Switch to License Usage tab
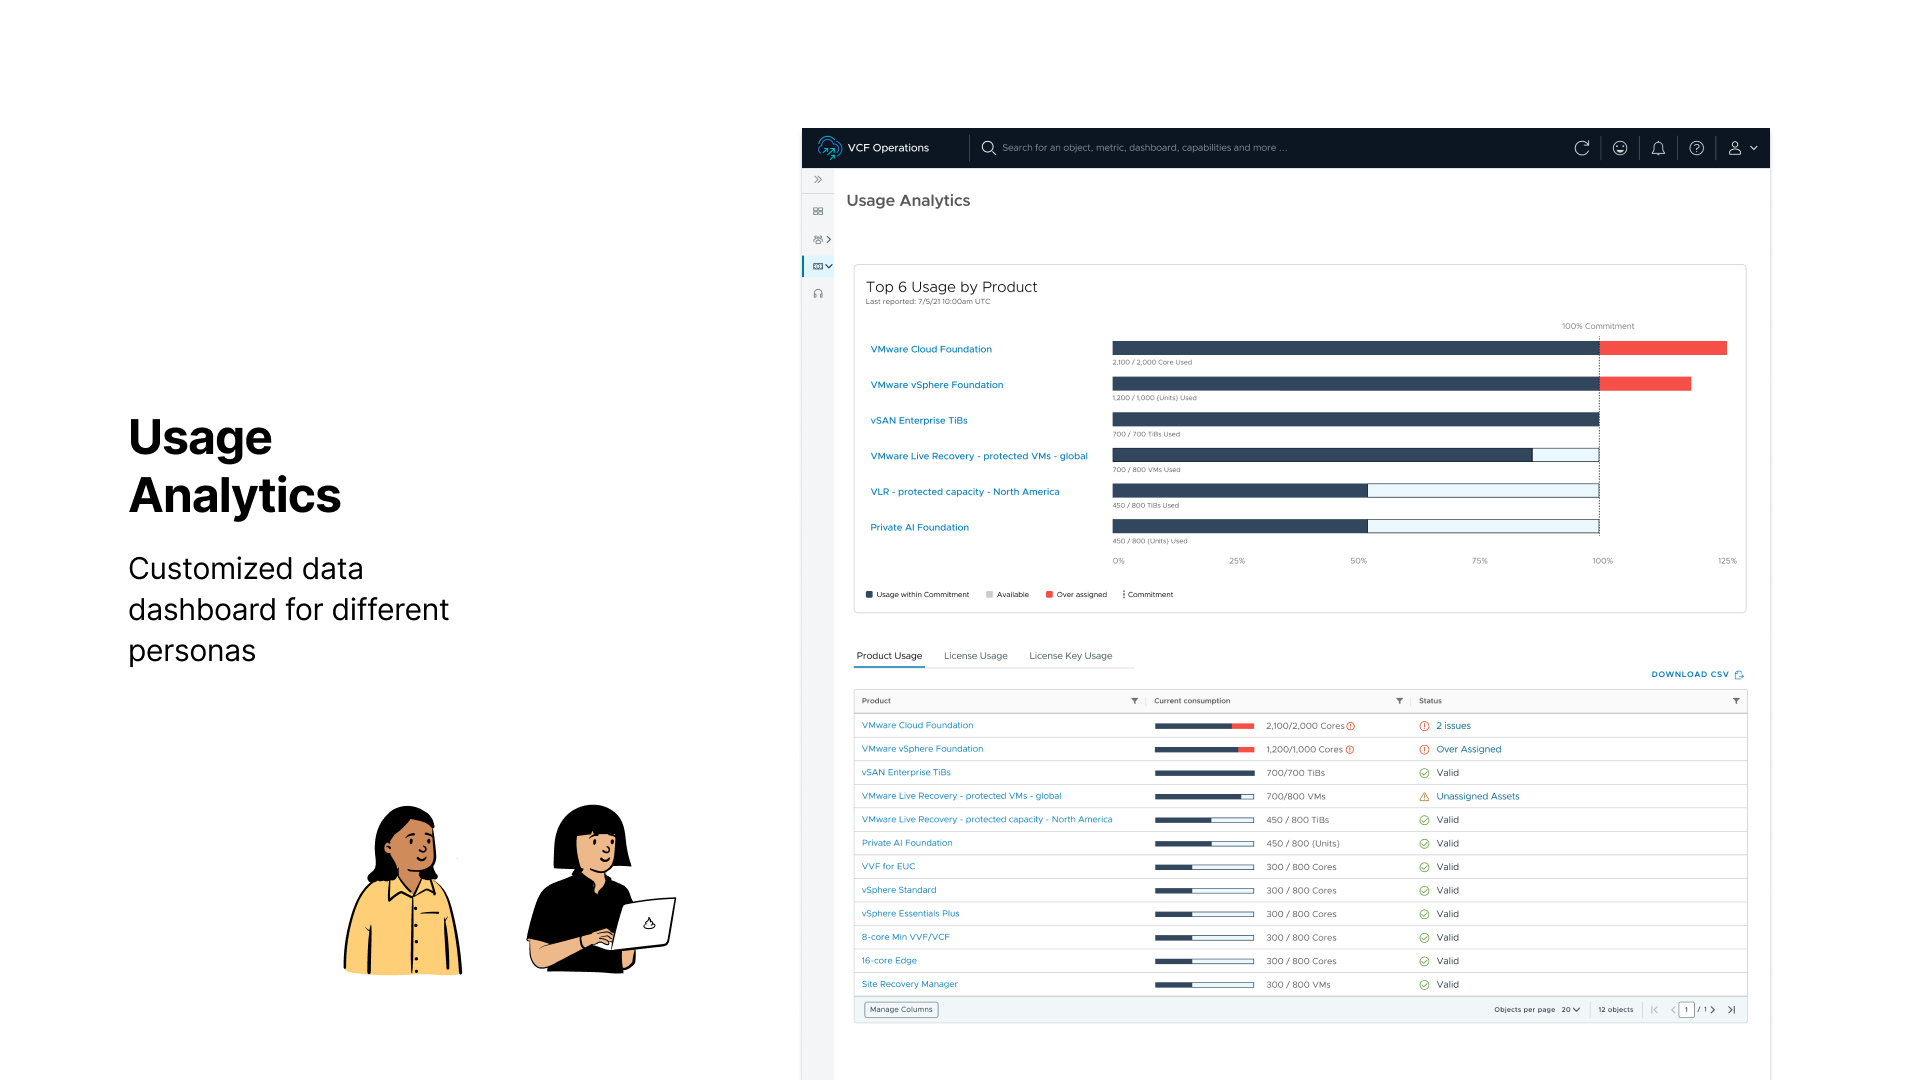Image resolution: width=1920 pixels, height=1080 pixels. coord(975,656)
